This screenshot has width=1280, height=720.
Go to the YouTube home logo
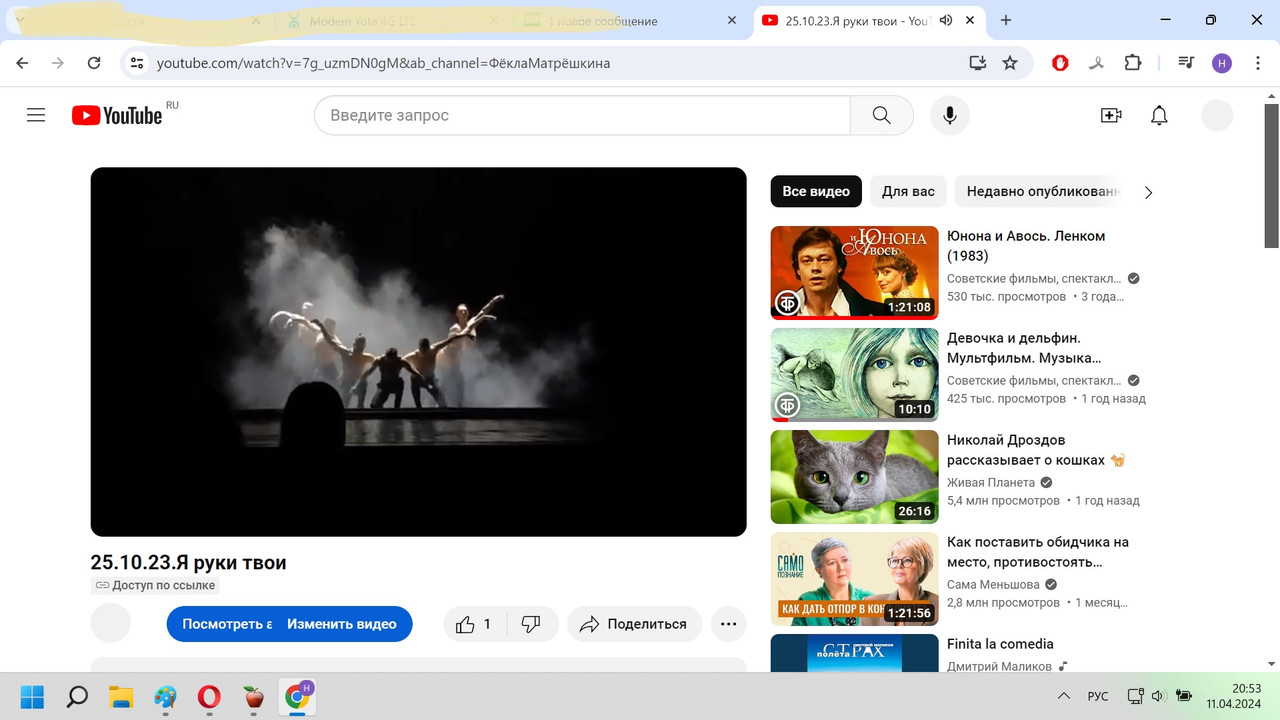click(117, 115)
